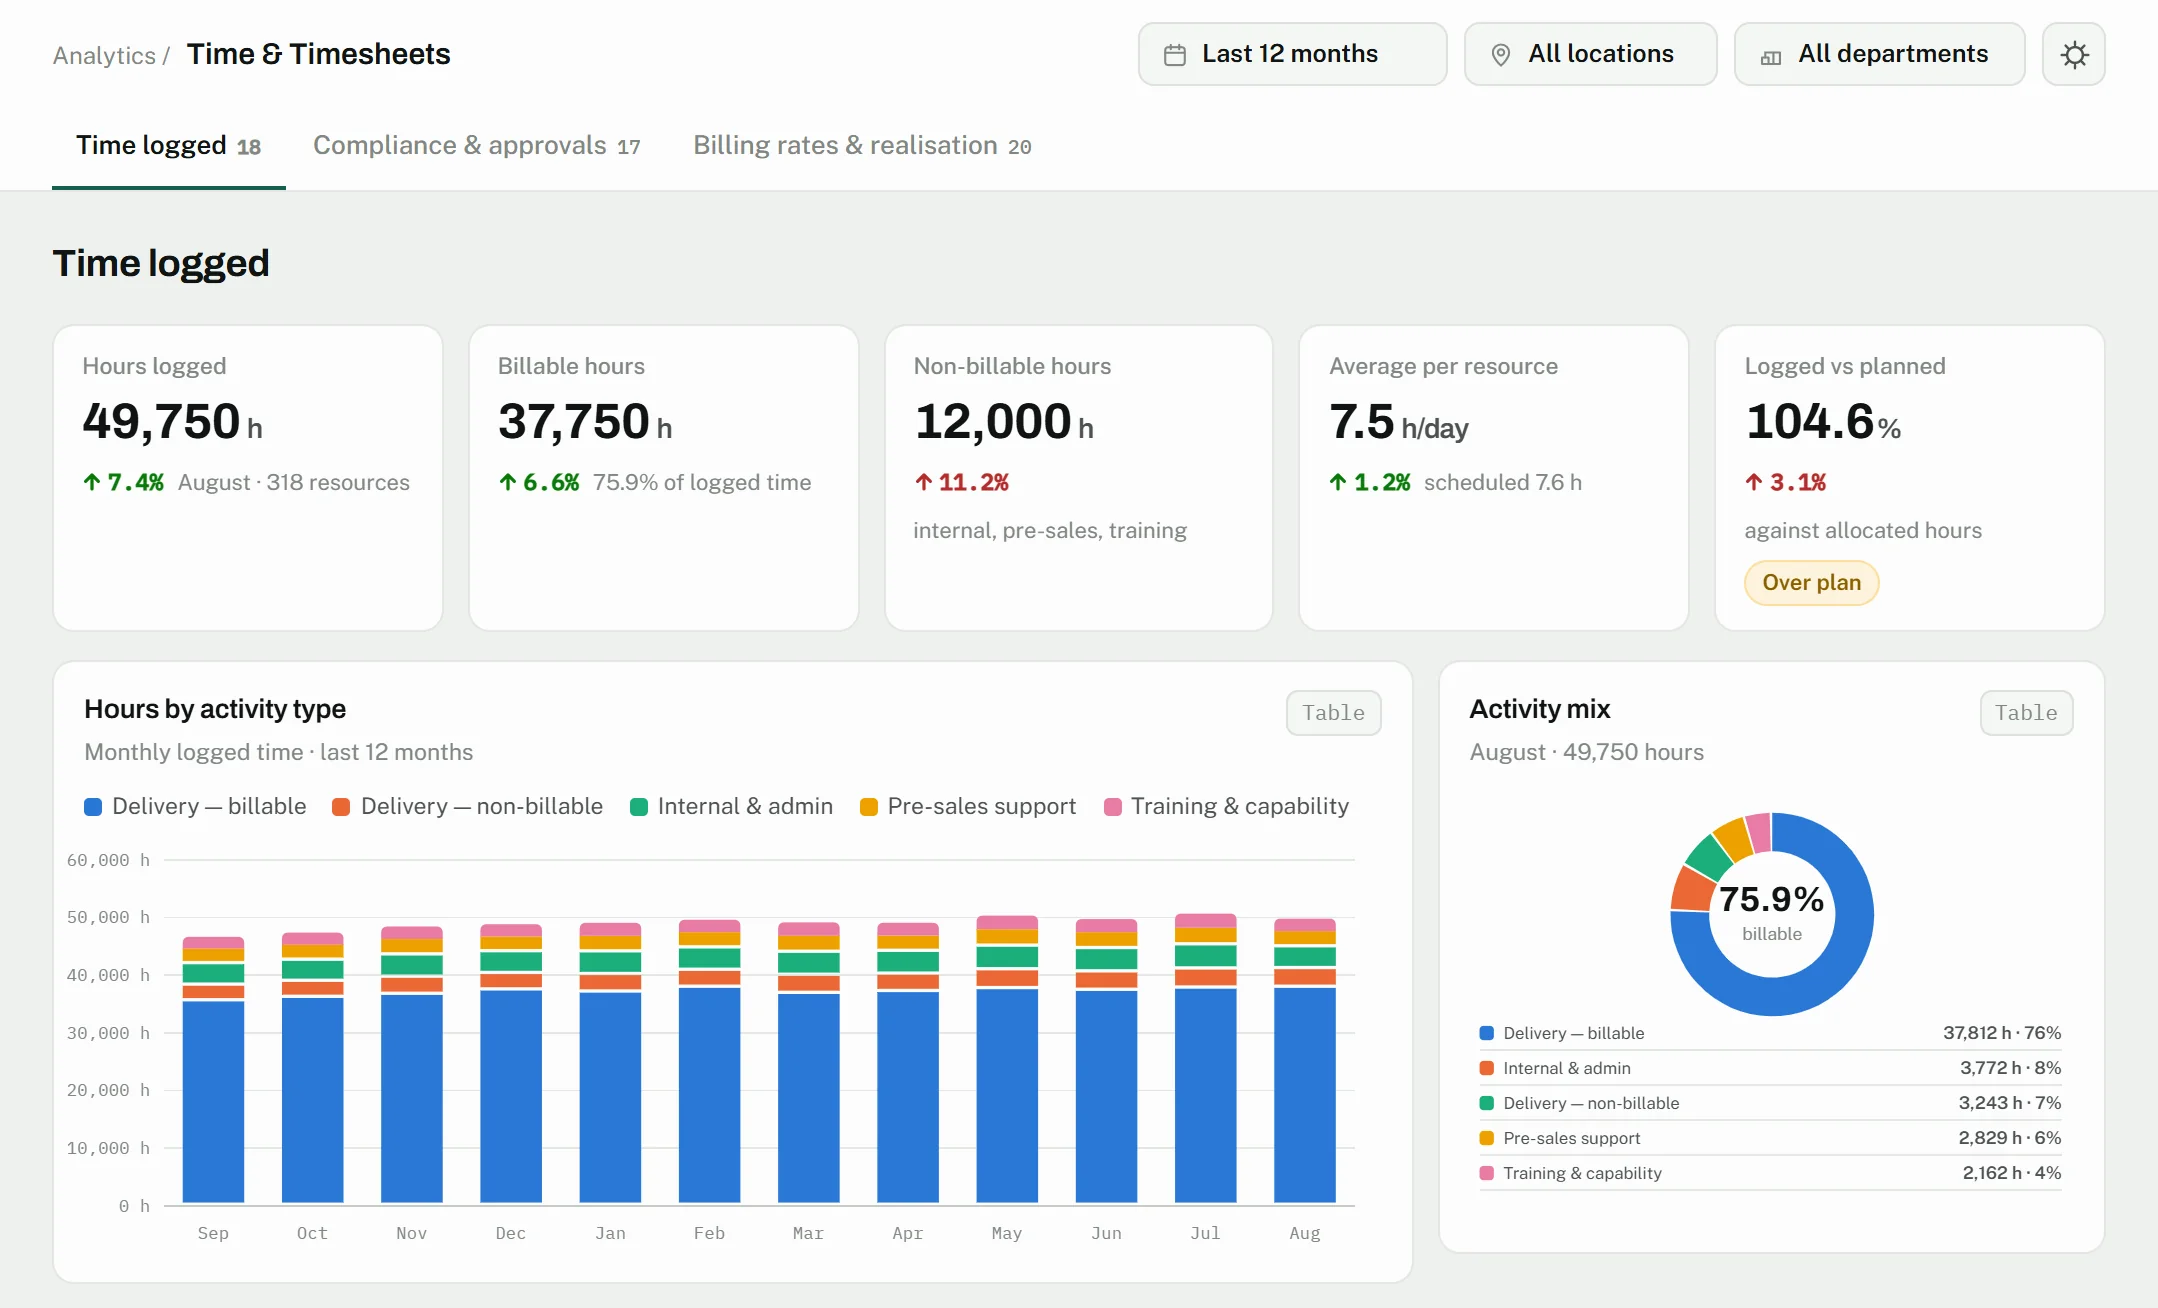Select Internal & admin row in Activity mix
Screen dimensions: 2158x1308
1770,1068
